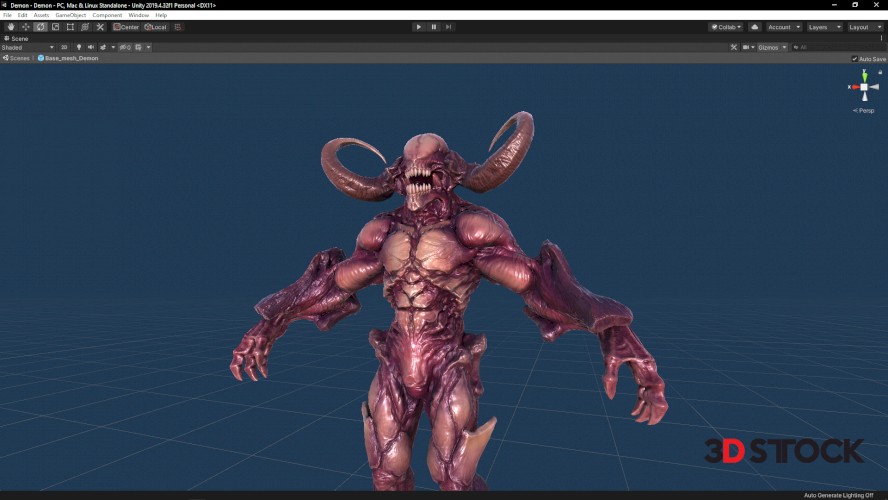Click the Pause button
The width and height of the screenshot is (888, 500).
click(434, 27)
